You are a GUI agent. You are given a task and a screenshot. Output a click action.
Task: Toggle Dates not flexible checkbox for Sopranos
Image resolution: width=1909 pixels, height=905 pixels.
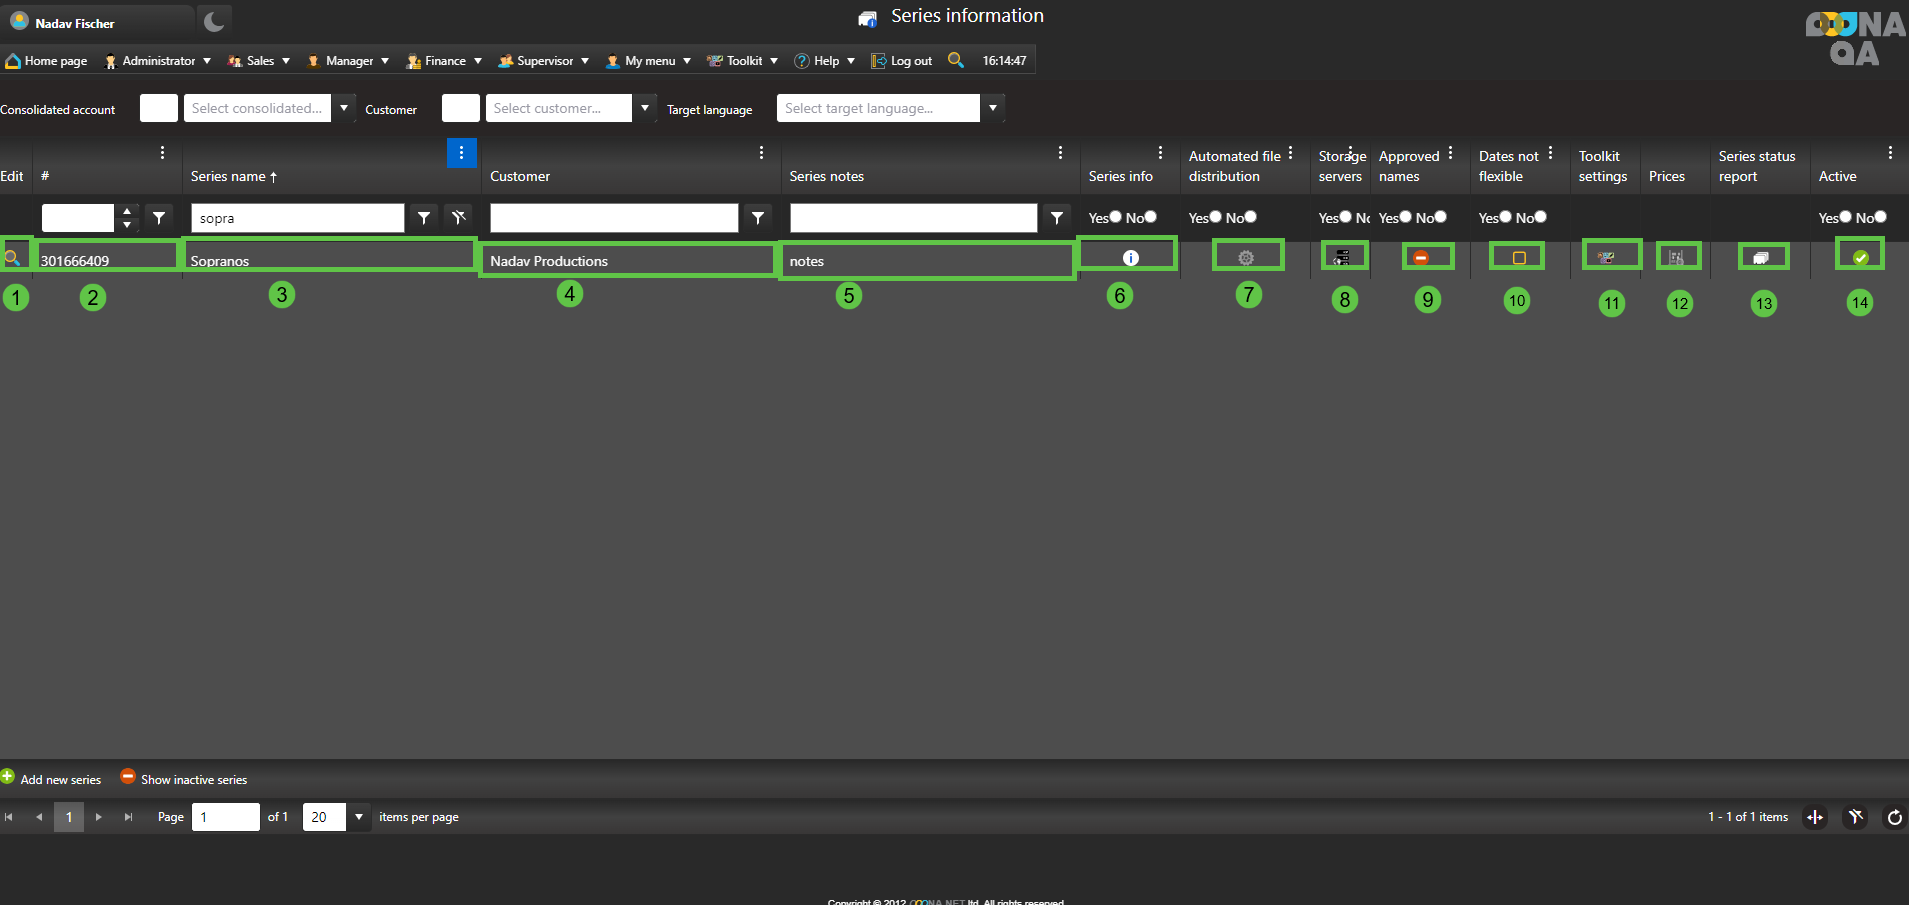(x=1519, y=258)
